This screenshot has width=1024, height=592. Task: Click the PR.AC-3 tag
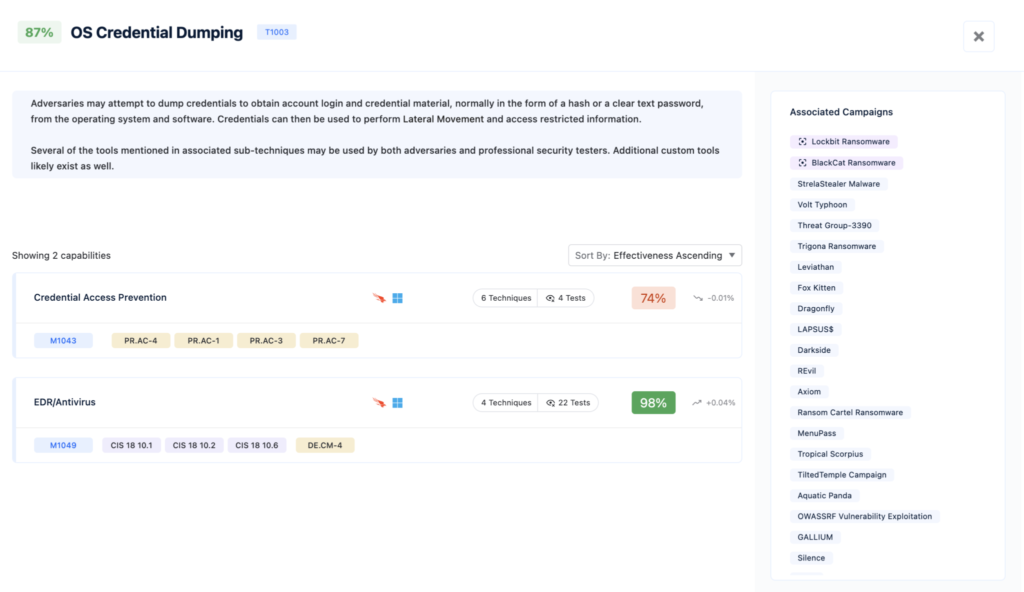pos(266,340)
